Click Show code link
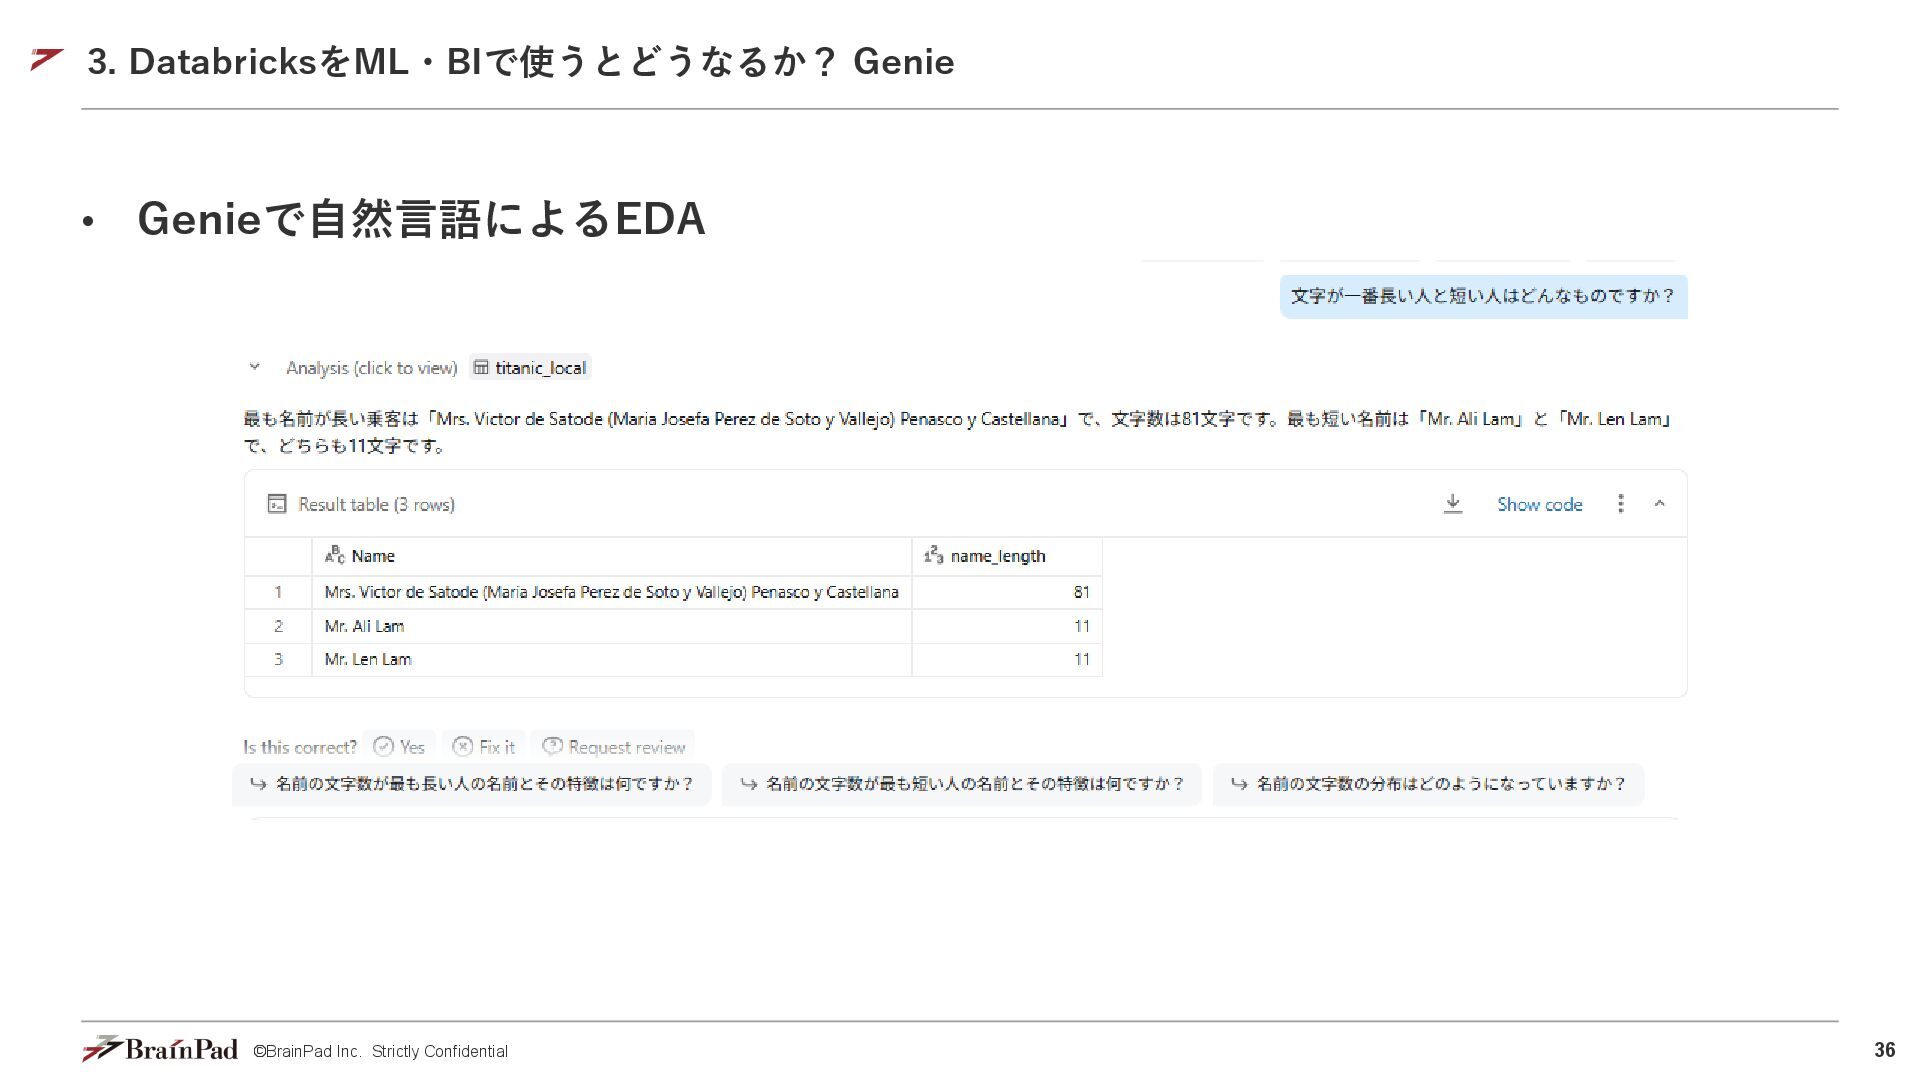Image resolution: width=1920 pixels, height=1080 pixels. [1539, 504]
